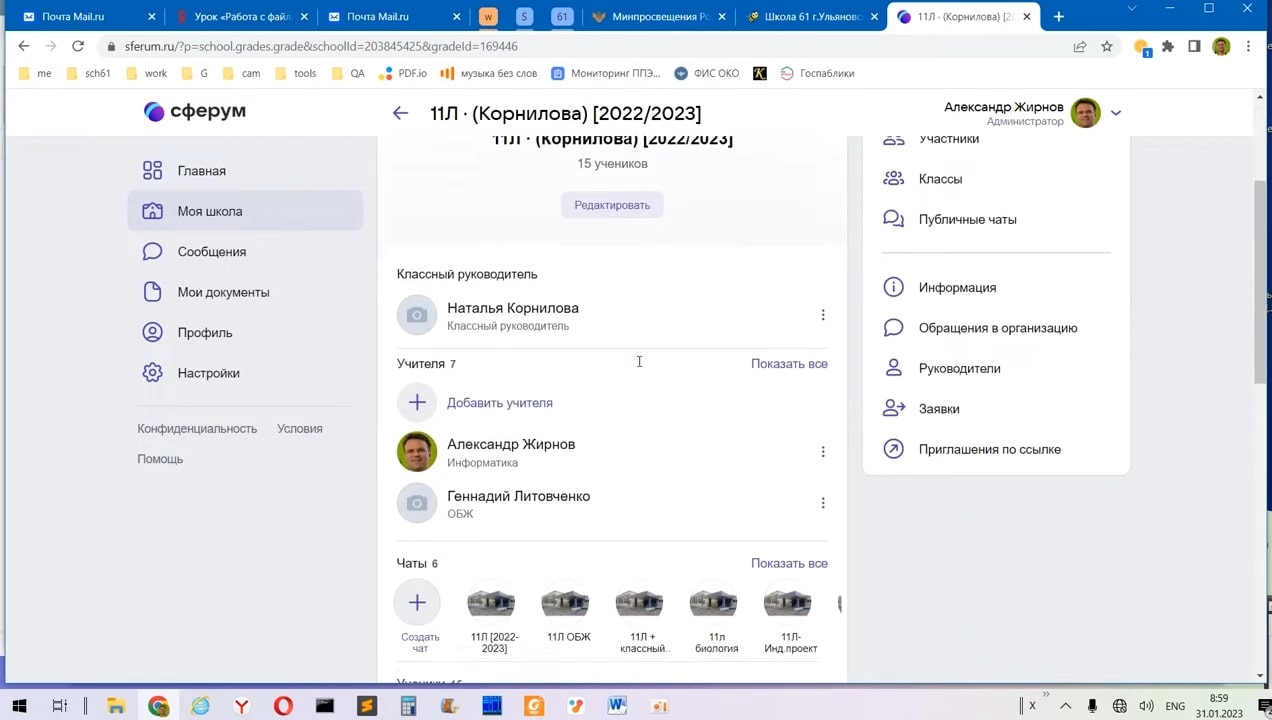
Task: Expand the Александр Жирнов account dropdown arrow
Action: point(1116,113)
